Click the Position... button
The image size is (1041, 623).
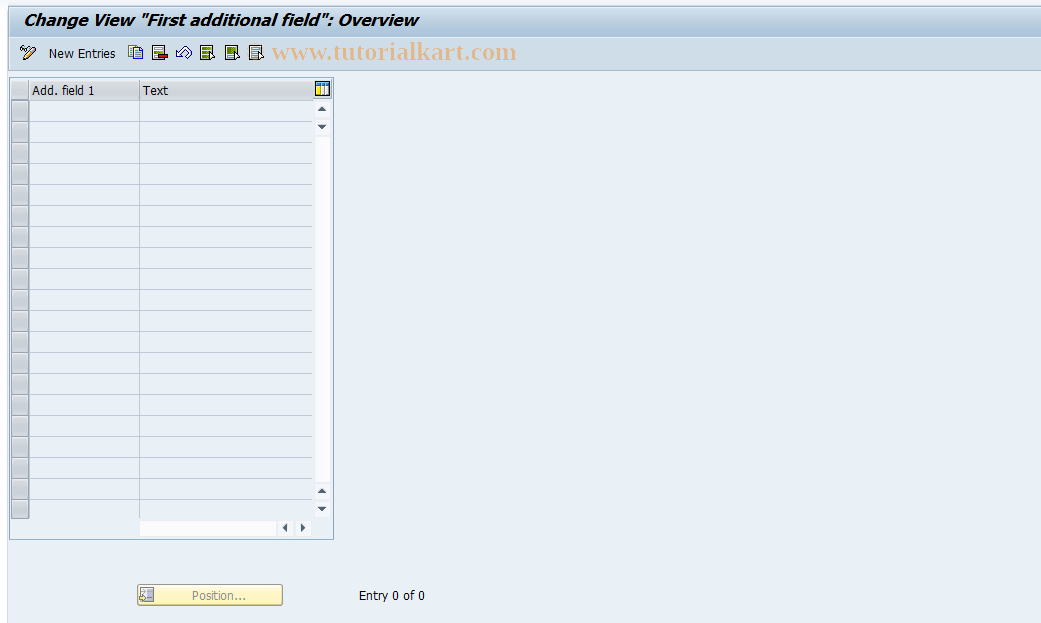click(x=210, y=595)
